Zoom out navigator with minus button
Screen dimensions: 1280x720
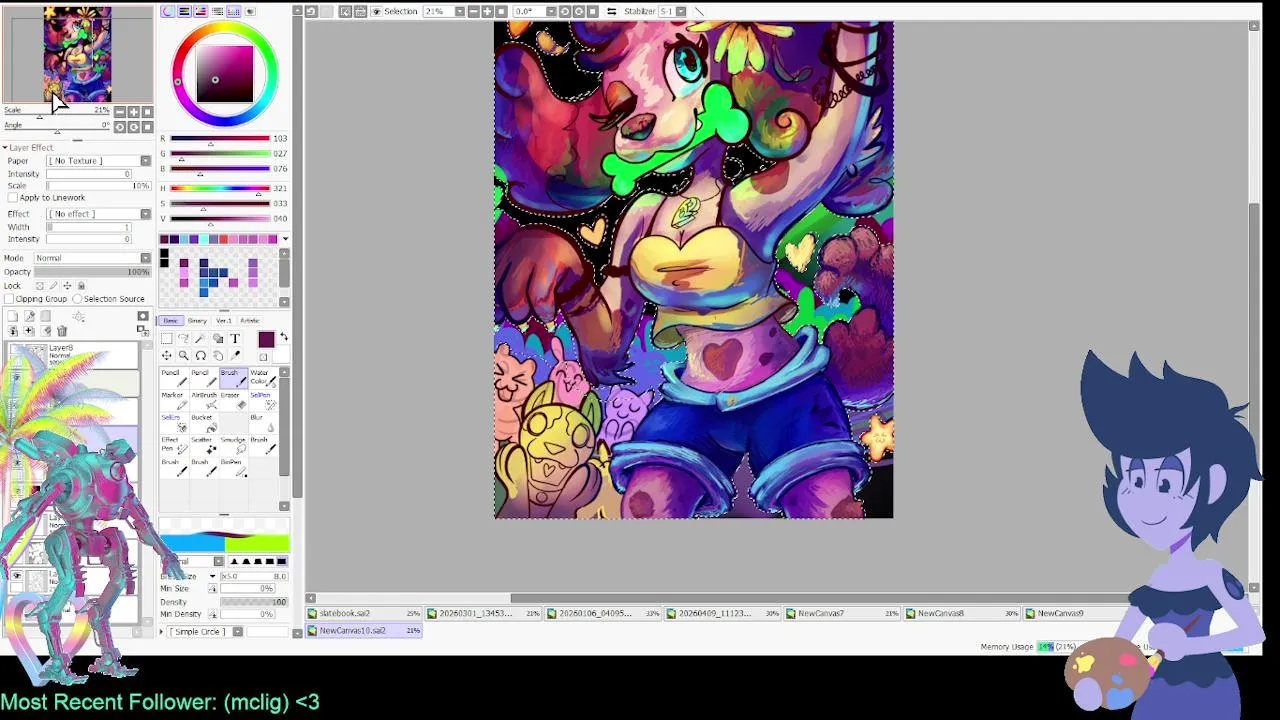tap(120, 112)
